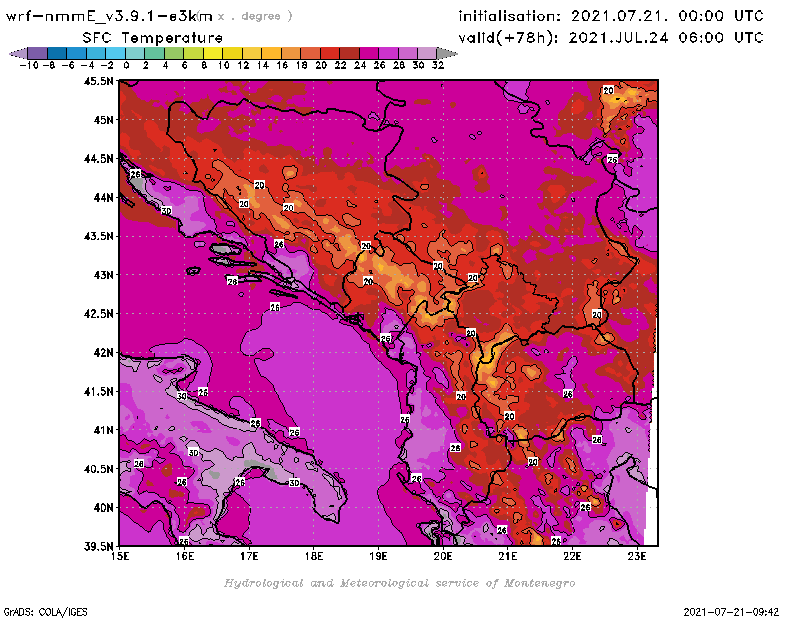
Task: Click the latitude label '41.5N'
Action: [98, 391]
